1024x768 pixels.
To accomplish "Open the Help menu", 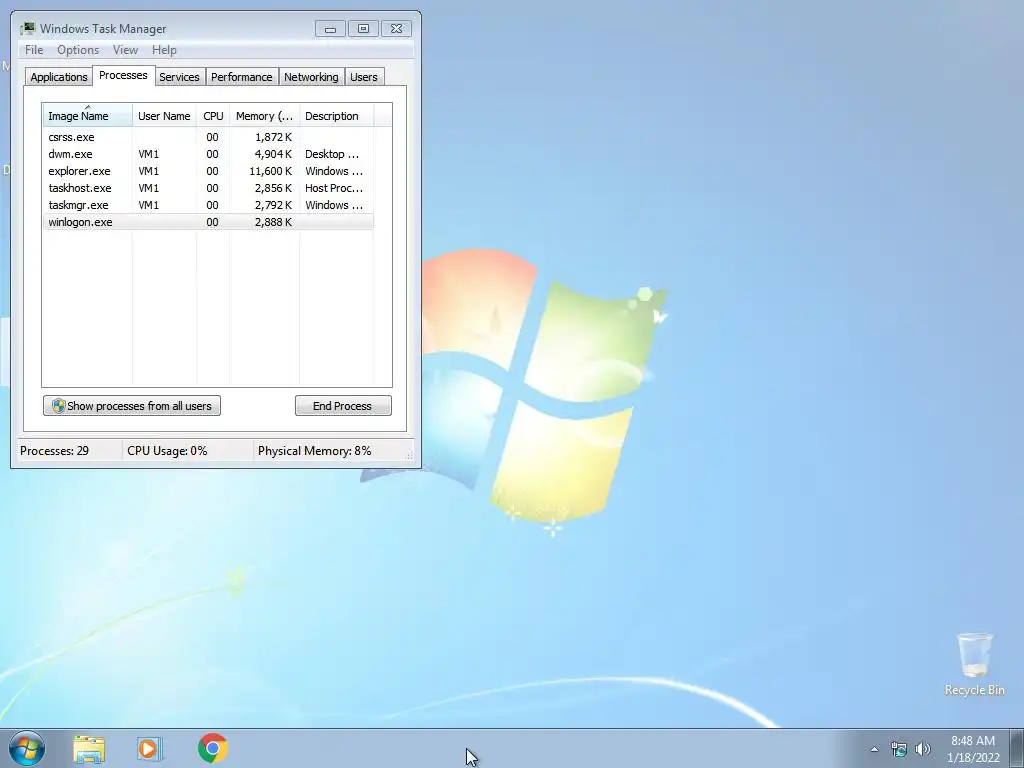I will (x=164, y=50).
